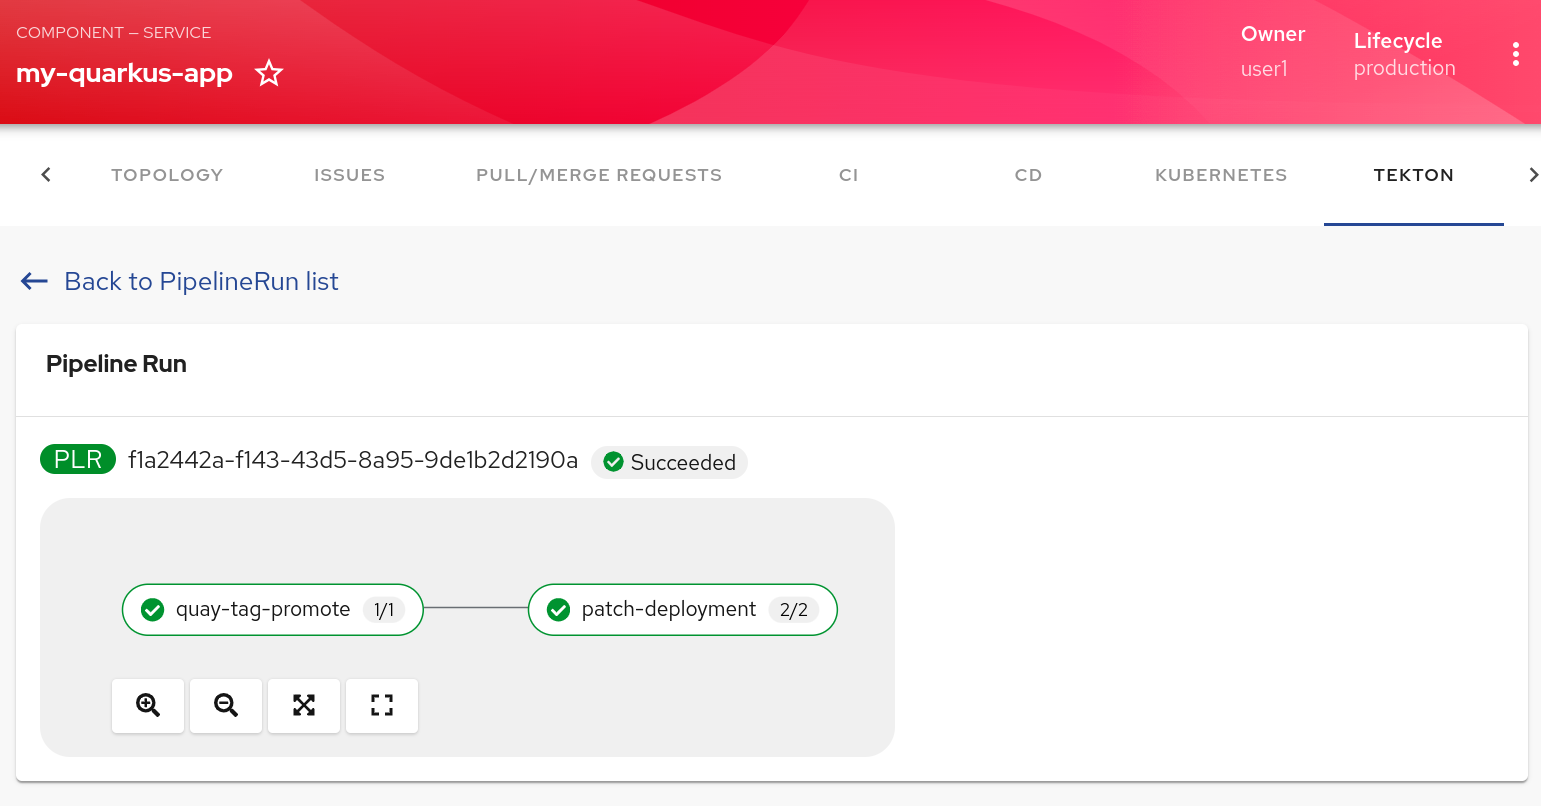This screenshot has width=1541, height=806.
Task: Click the my-quarkus-app title
Action: (x=124, y=73)
